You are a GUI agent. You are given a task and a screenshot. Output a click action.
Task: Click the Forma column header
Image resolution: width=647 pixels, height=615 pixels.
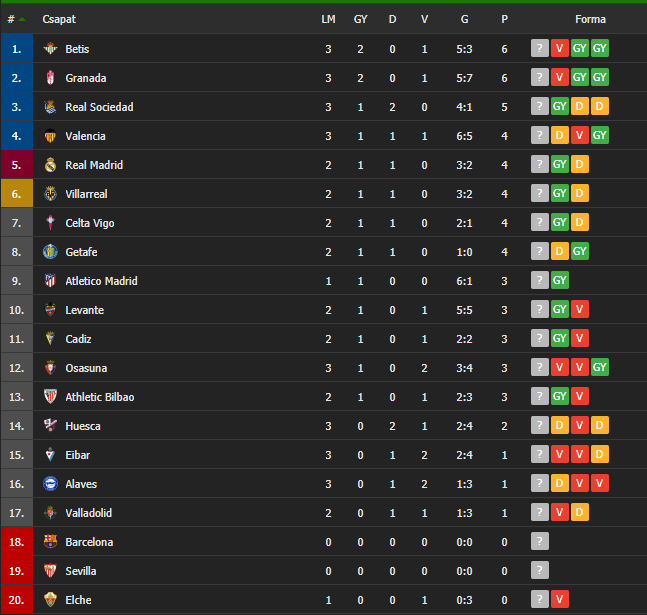[590, 19]
